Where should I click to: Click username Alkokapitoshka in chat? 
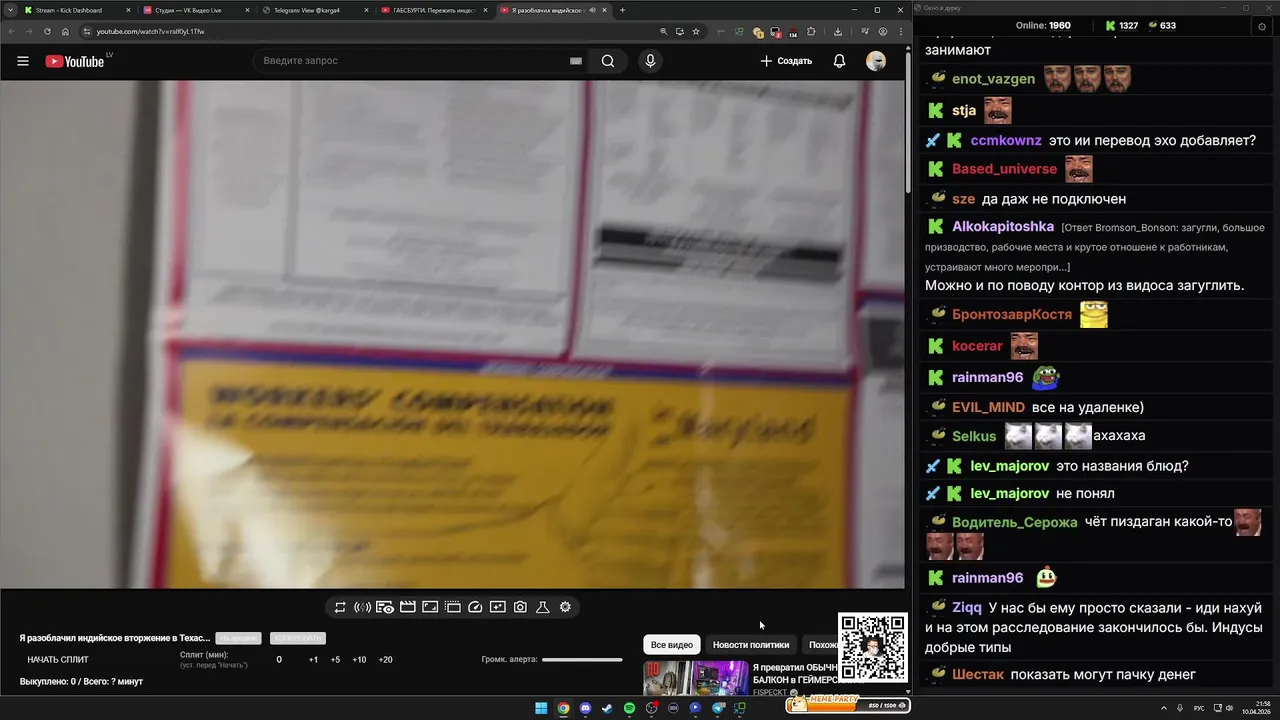pos(1003,227)
